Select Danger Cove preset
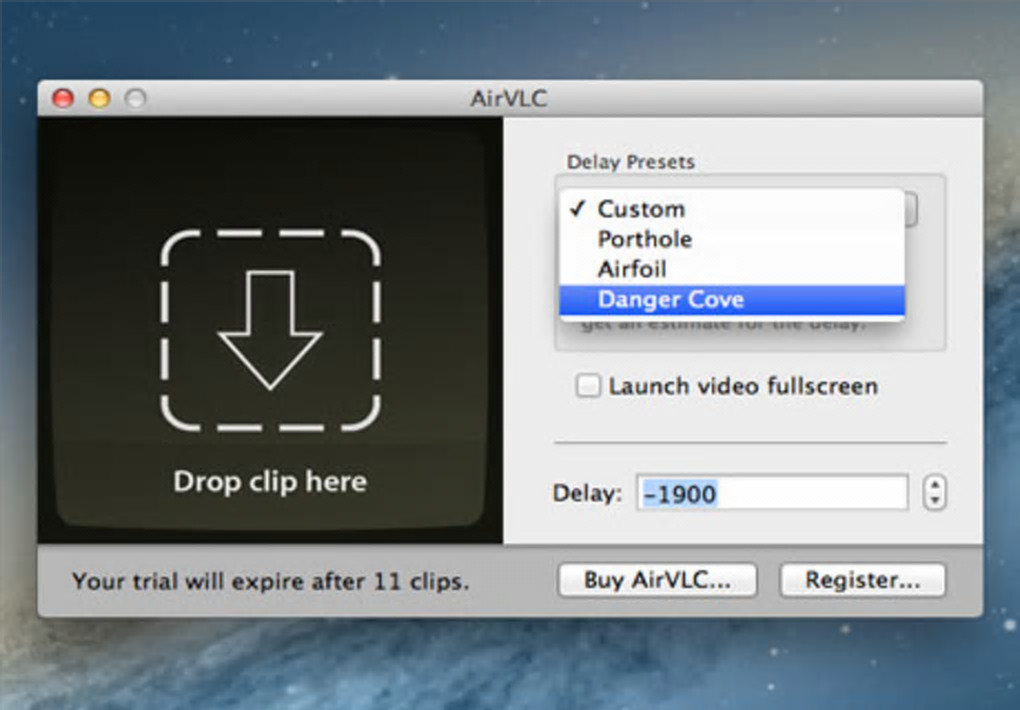Screen dimensions: 1020x710 [732, 299]
